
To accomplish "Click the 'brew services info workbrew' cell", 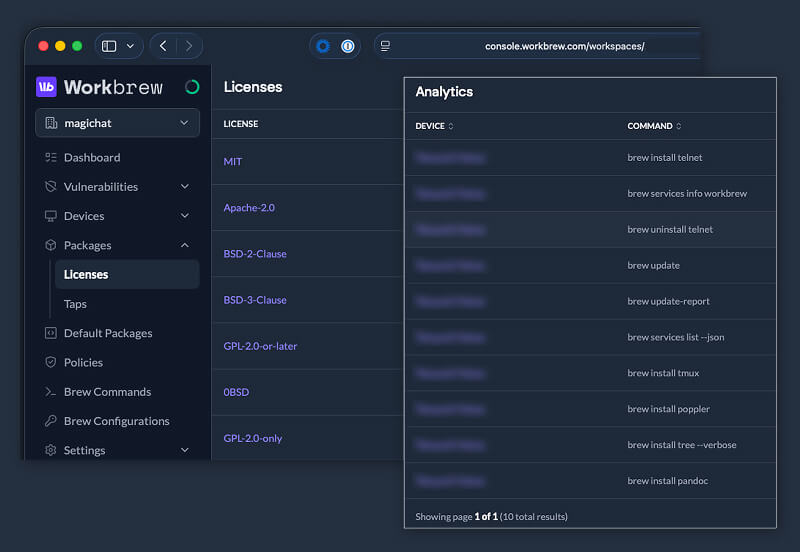I will pyautogui.click(x=687, y=193).
